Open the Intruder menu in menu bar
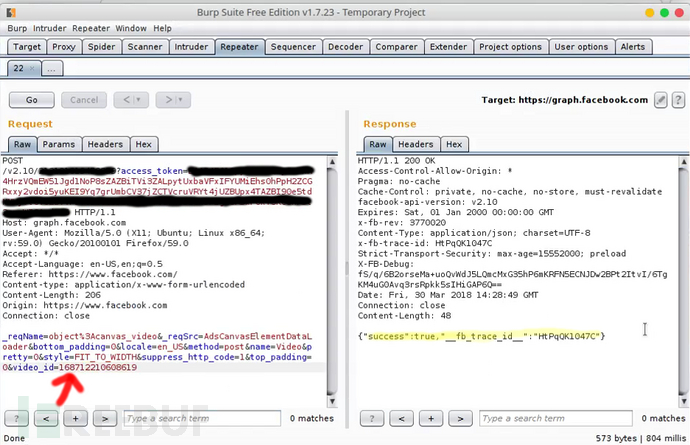Screen dimensions: 690x445 [x=50, y=28]
